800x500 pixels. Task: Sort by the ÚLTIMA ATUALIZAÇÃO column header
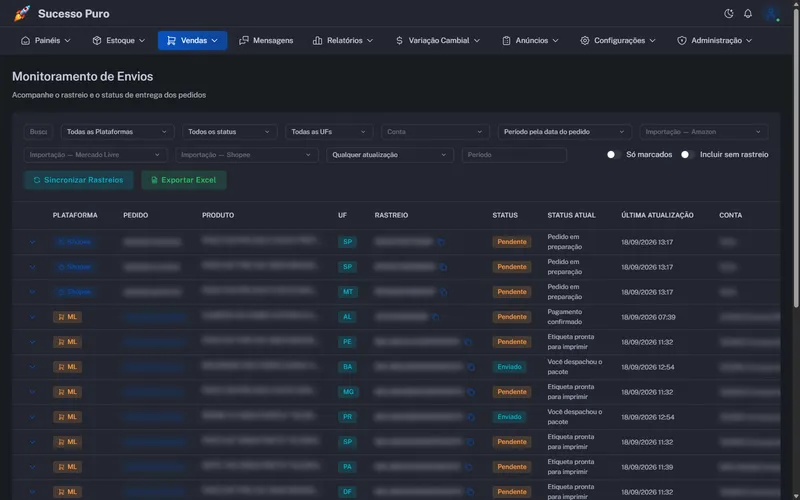(x=657, y=215)
